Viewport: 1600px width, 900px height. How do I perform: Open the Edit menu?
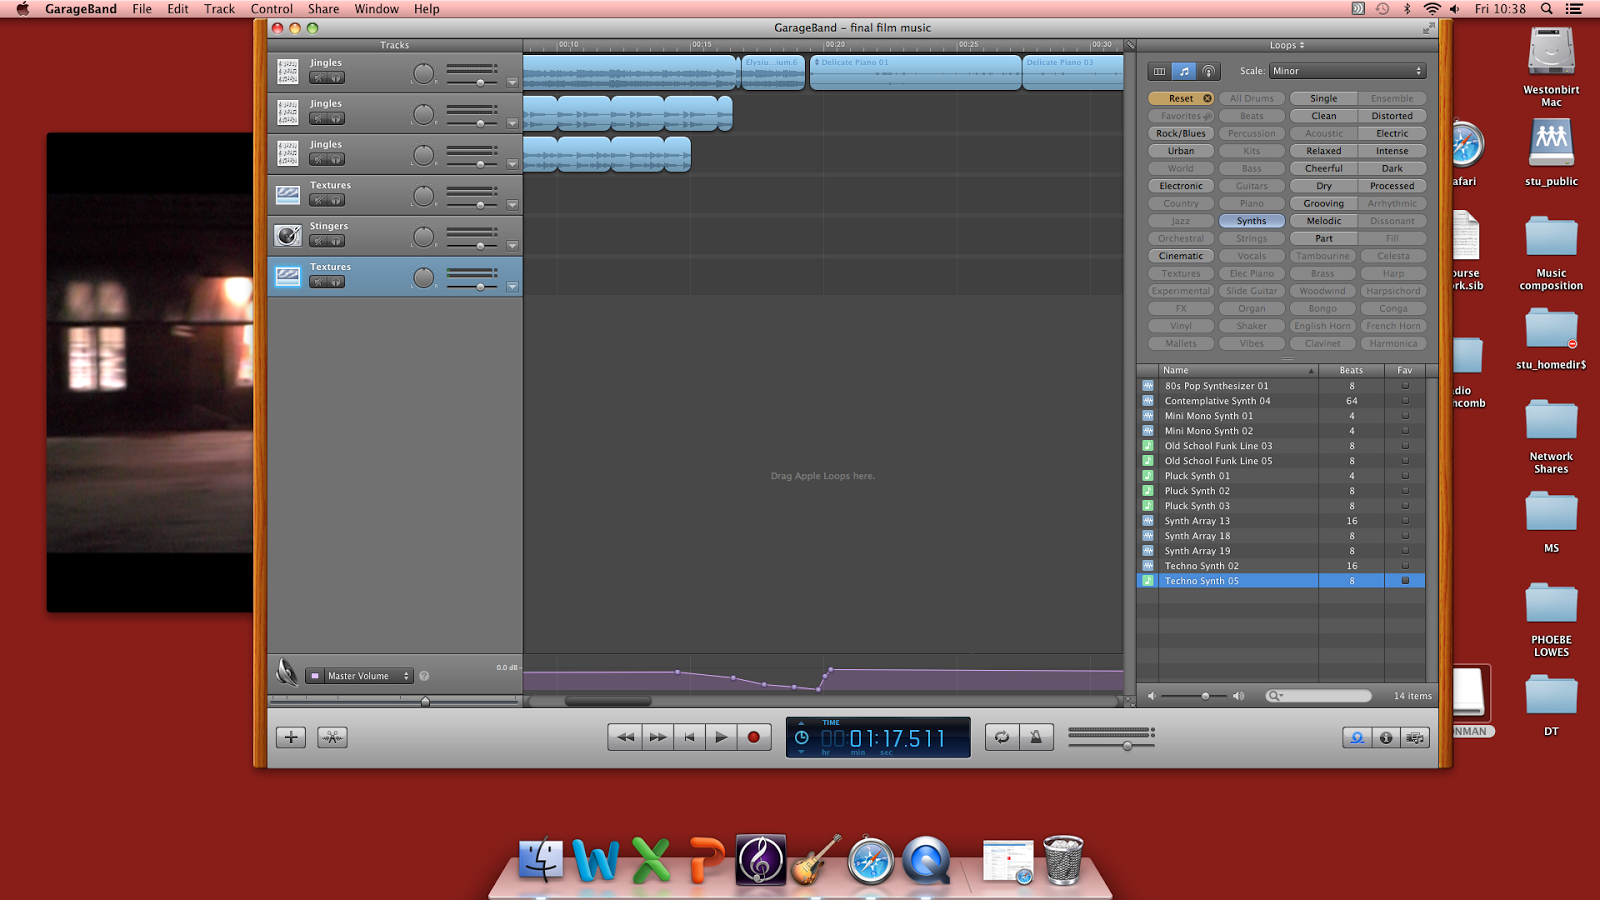[178, 9]
